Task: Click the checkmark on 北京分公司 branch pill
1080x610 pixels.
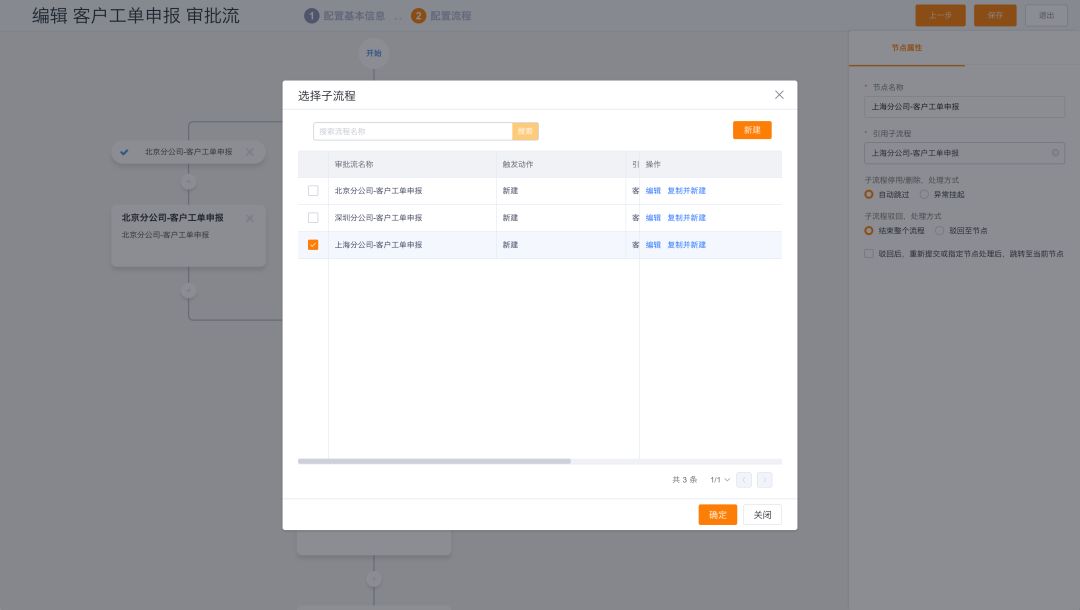Action: pyautogui.click(x=124, y=152)
